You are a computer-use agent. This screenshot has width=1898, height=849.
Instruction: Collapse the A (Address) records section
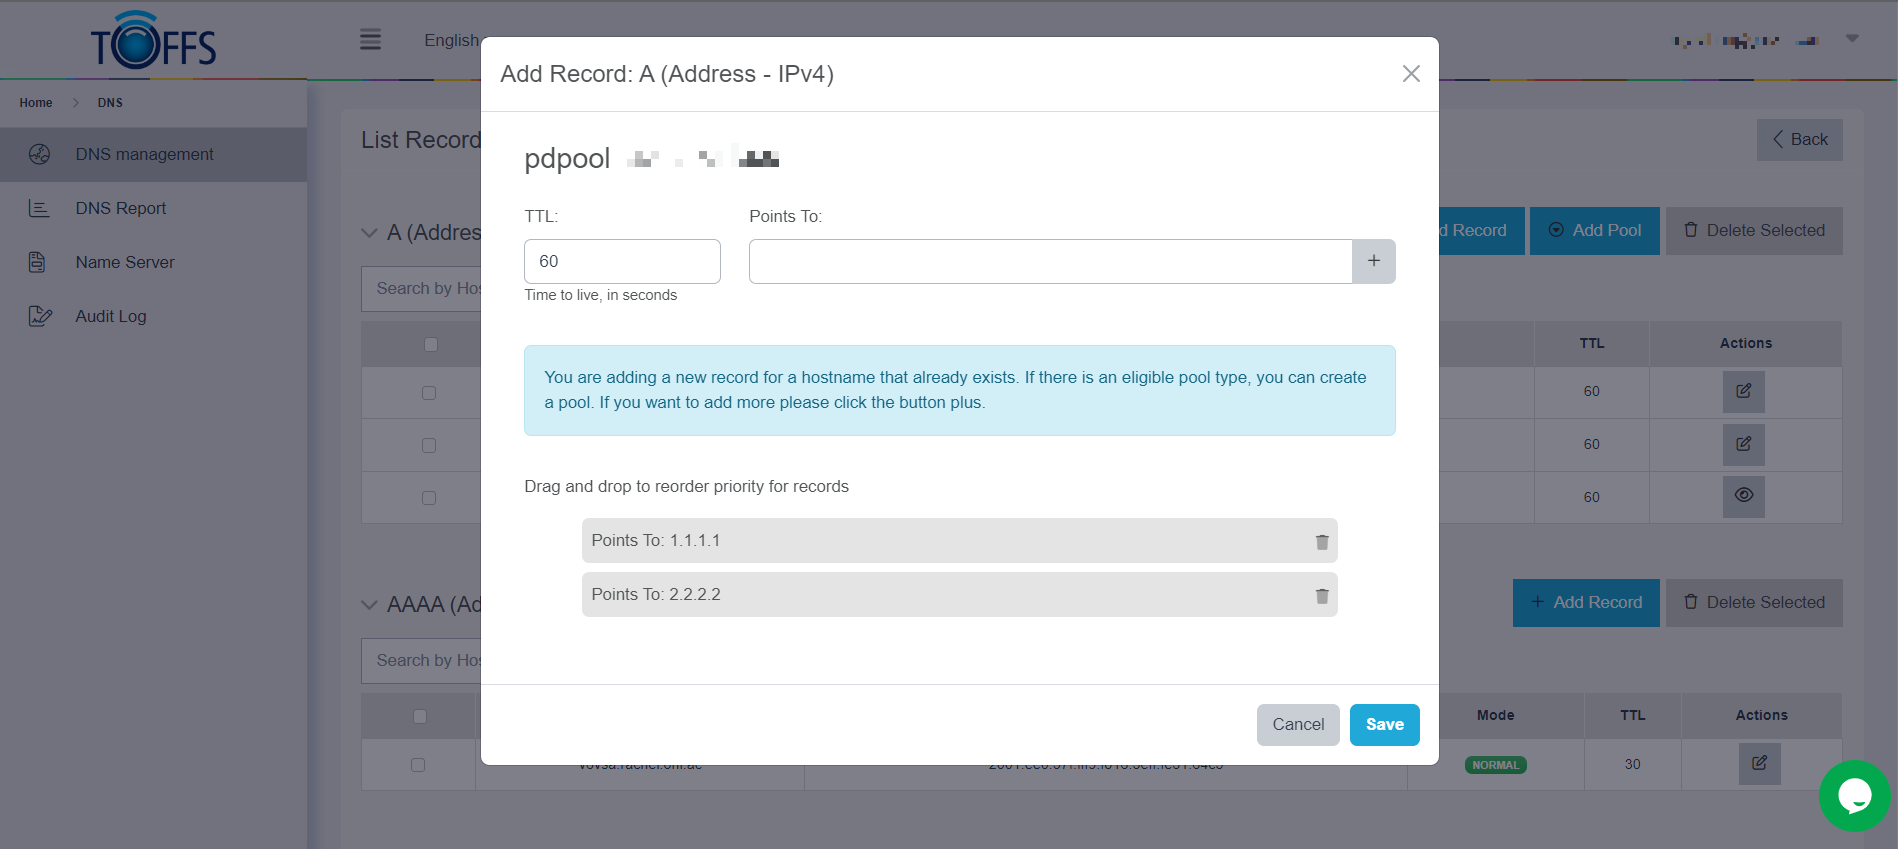369,233
